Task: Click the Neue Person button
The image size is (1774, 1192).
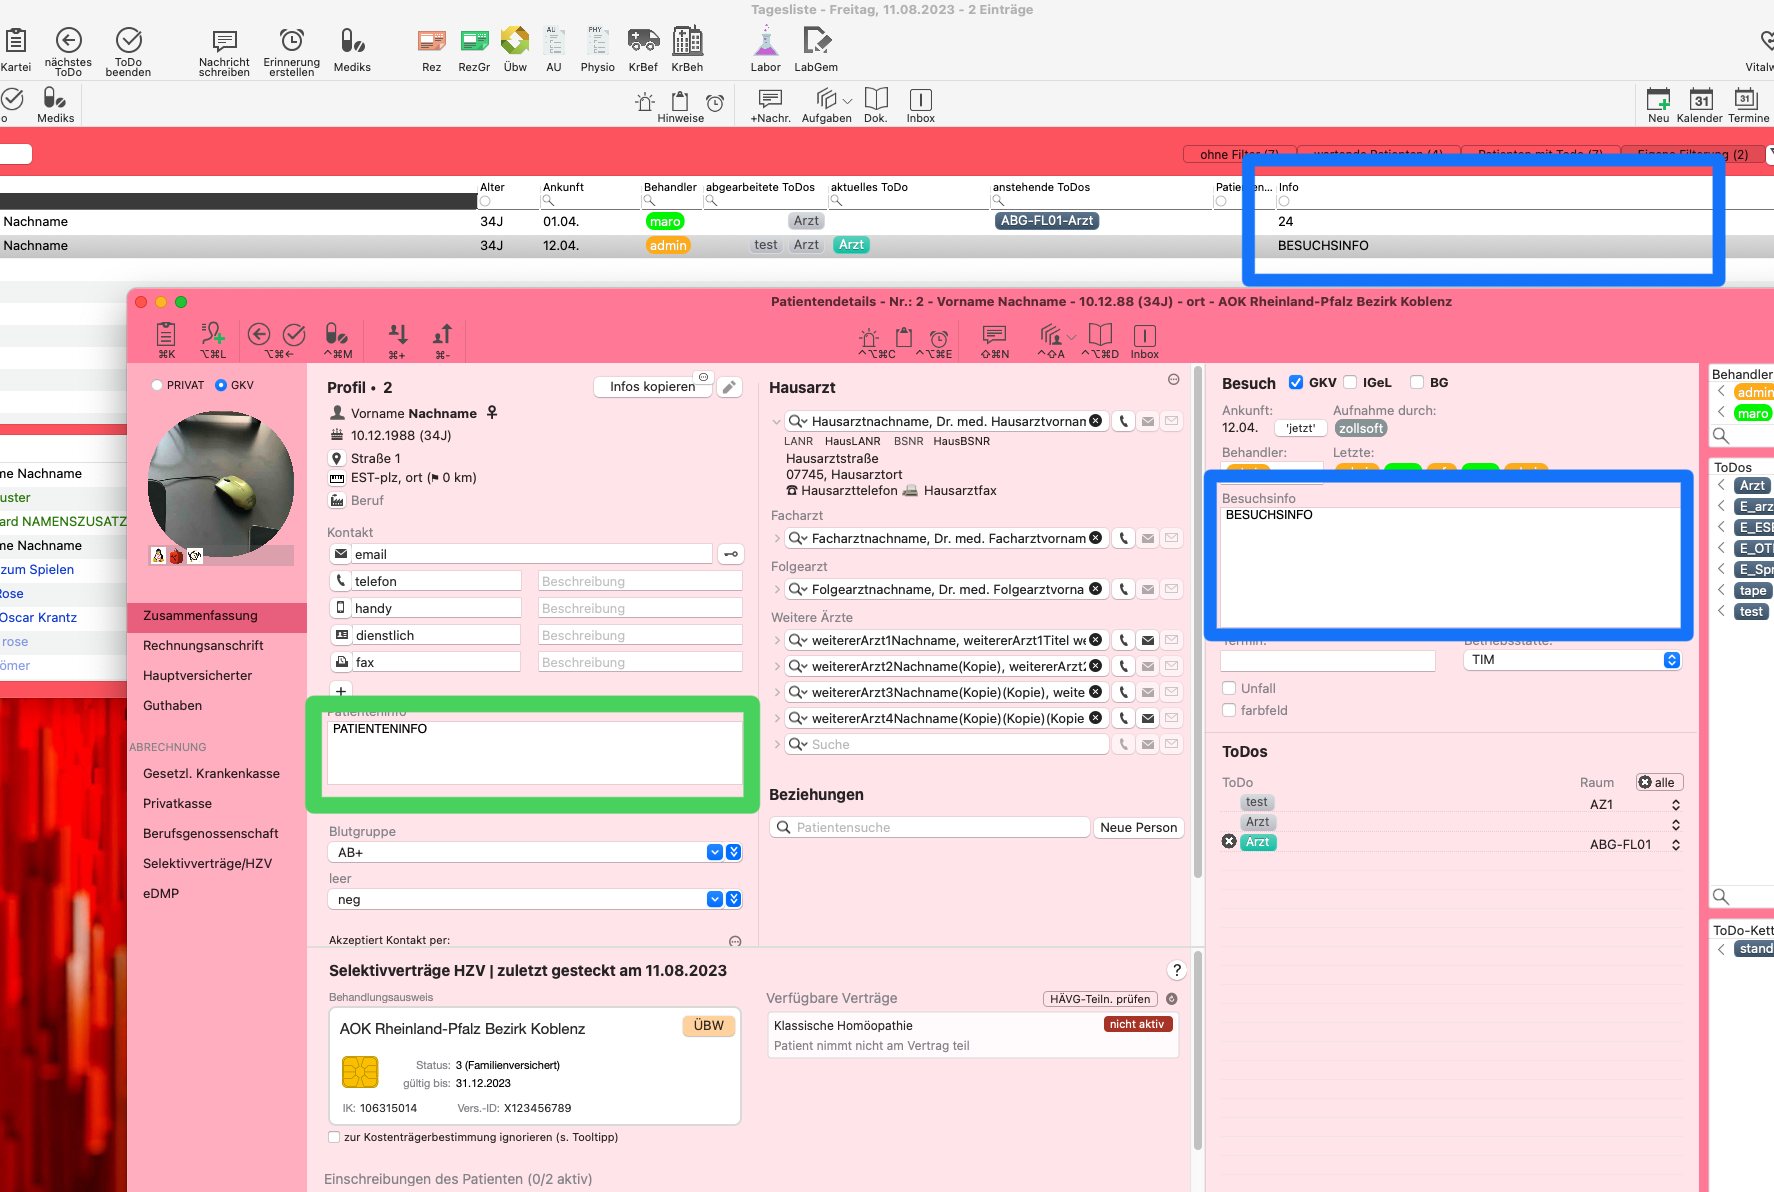Action: [1139, 828]
